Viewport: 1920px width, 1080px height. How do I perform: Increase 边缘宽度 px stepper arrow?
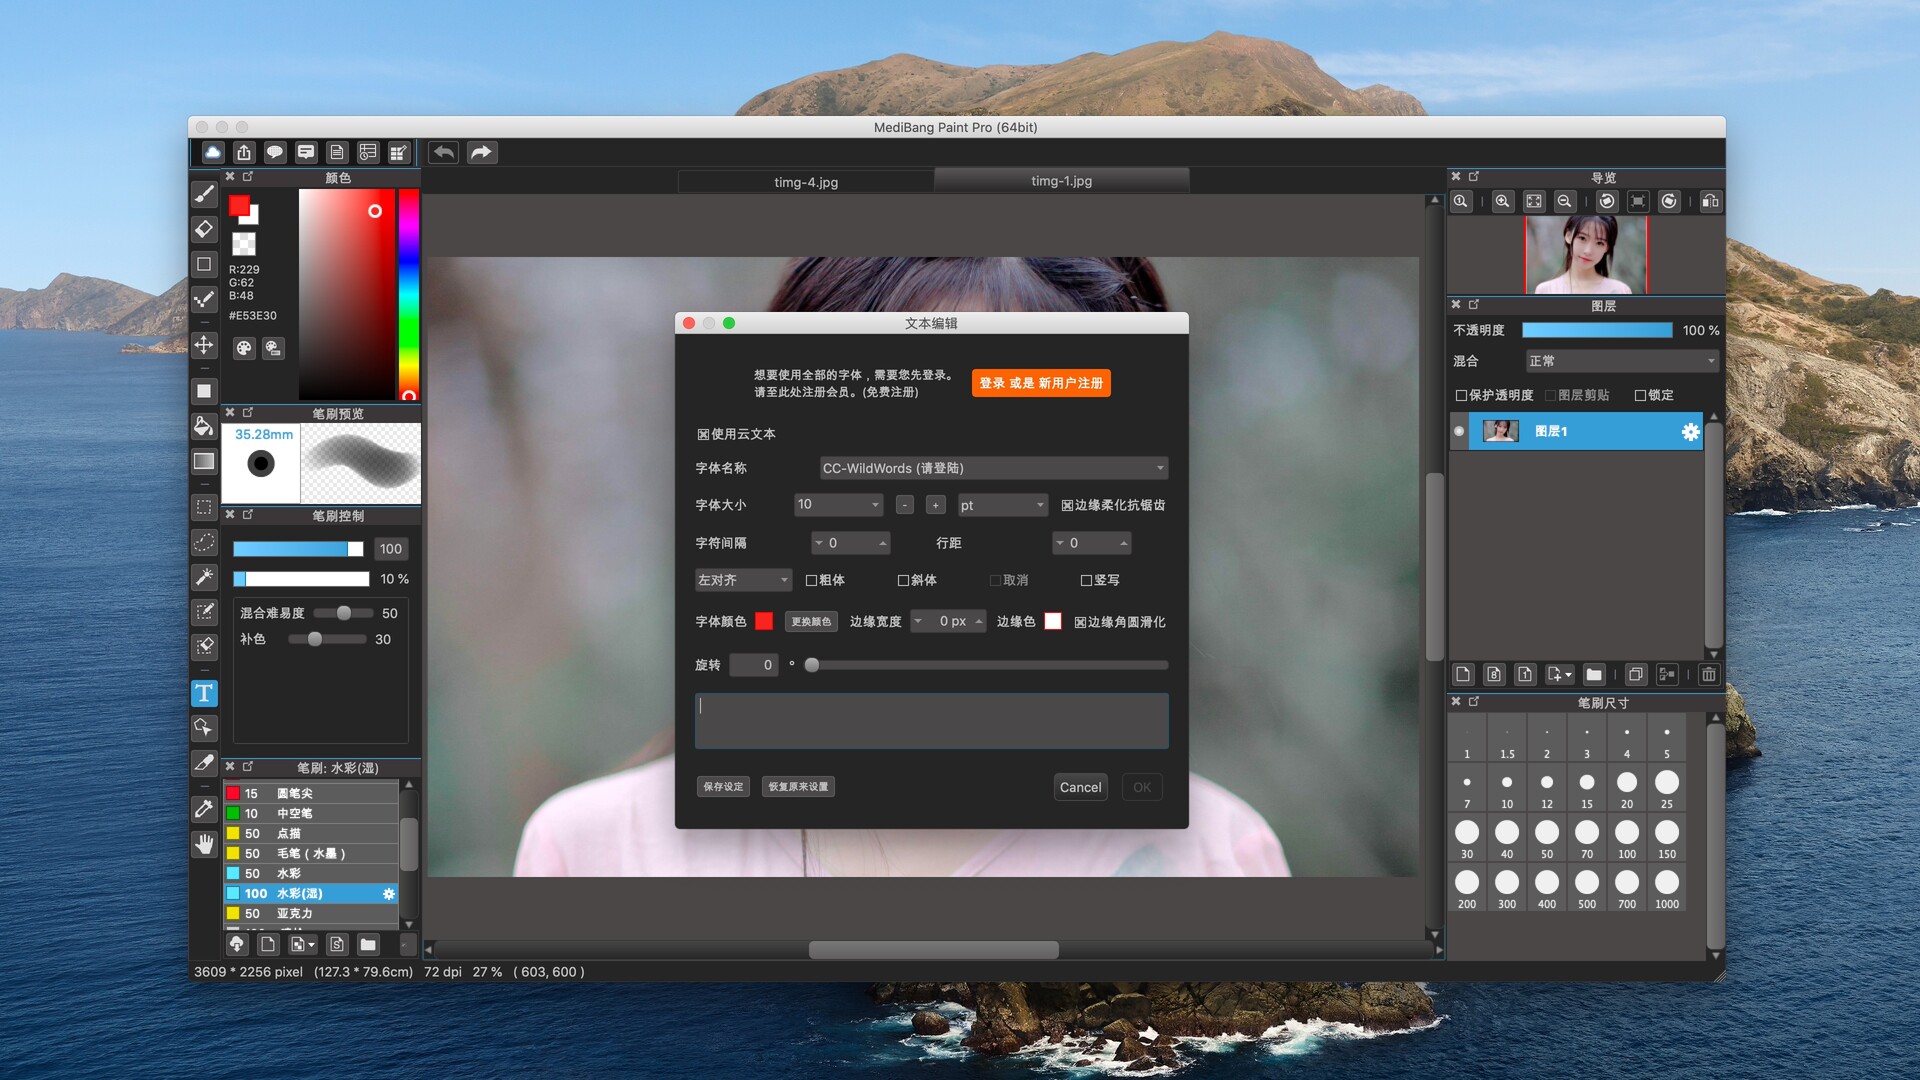coord(979,622)
